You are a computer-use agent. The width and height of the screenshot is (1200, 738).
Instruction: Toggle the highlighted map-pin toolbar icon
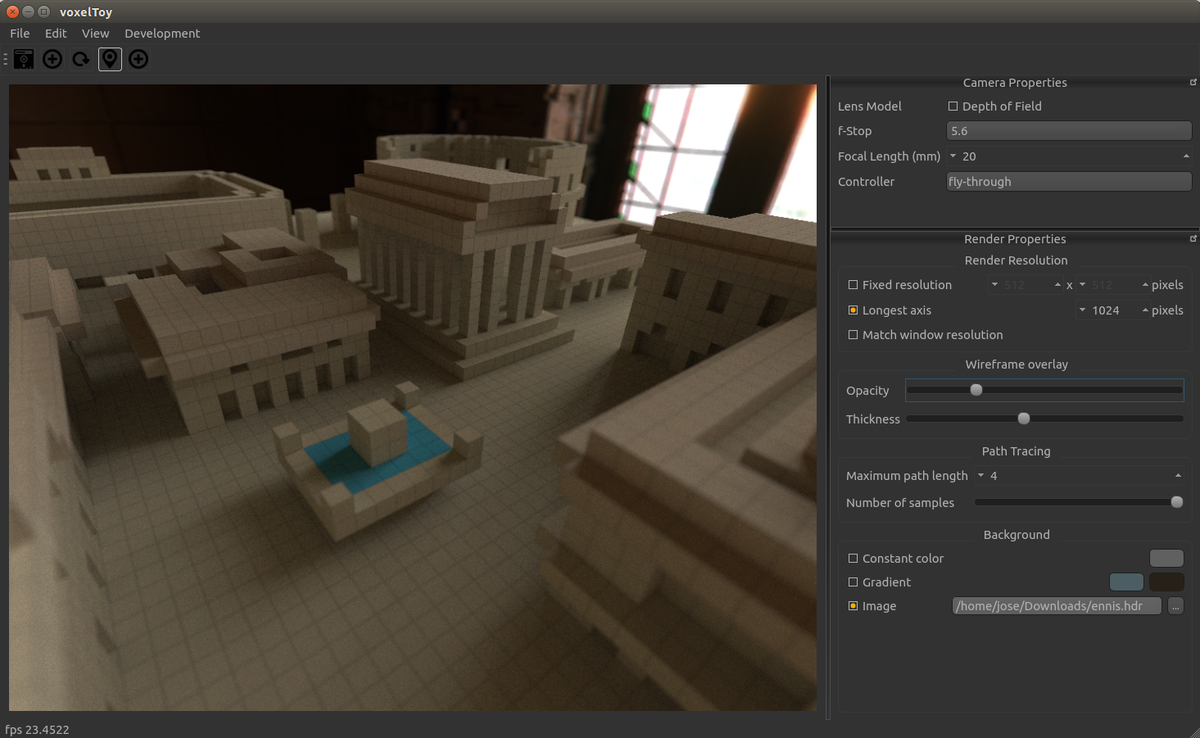tap(110, 59)
